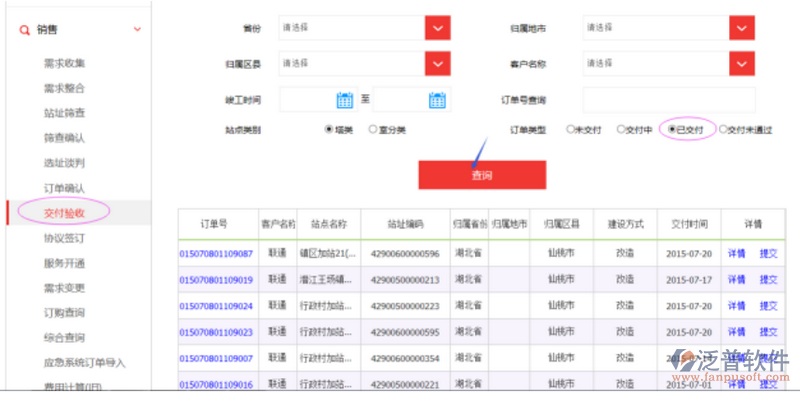Click 提交 for order 015070801109019

point(768,280)
